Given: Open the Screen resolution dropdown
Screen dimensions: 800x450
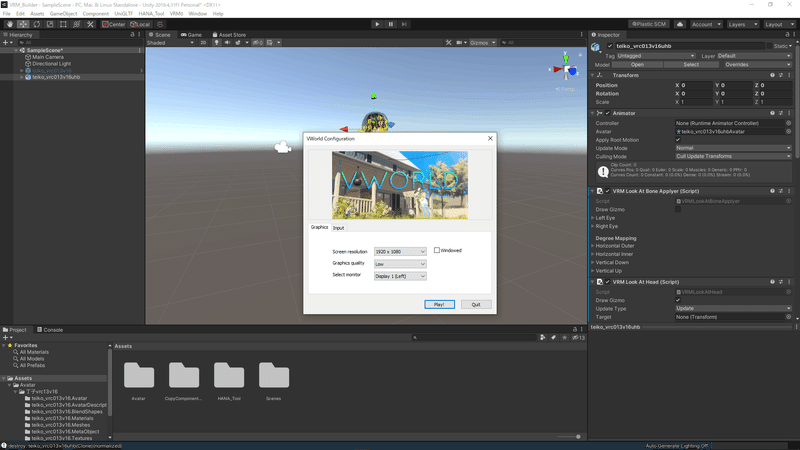Looking at the screenshot, I should 400,252.
